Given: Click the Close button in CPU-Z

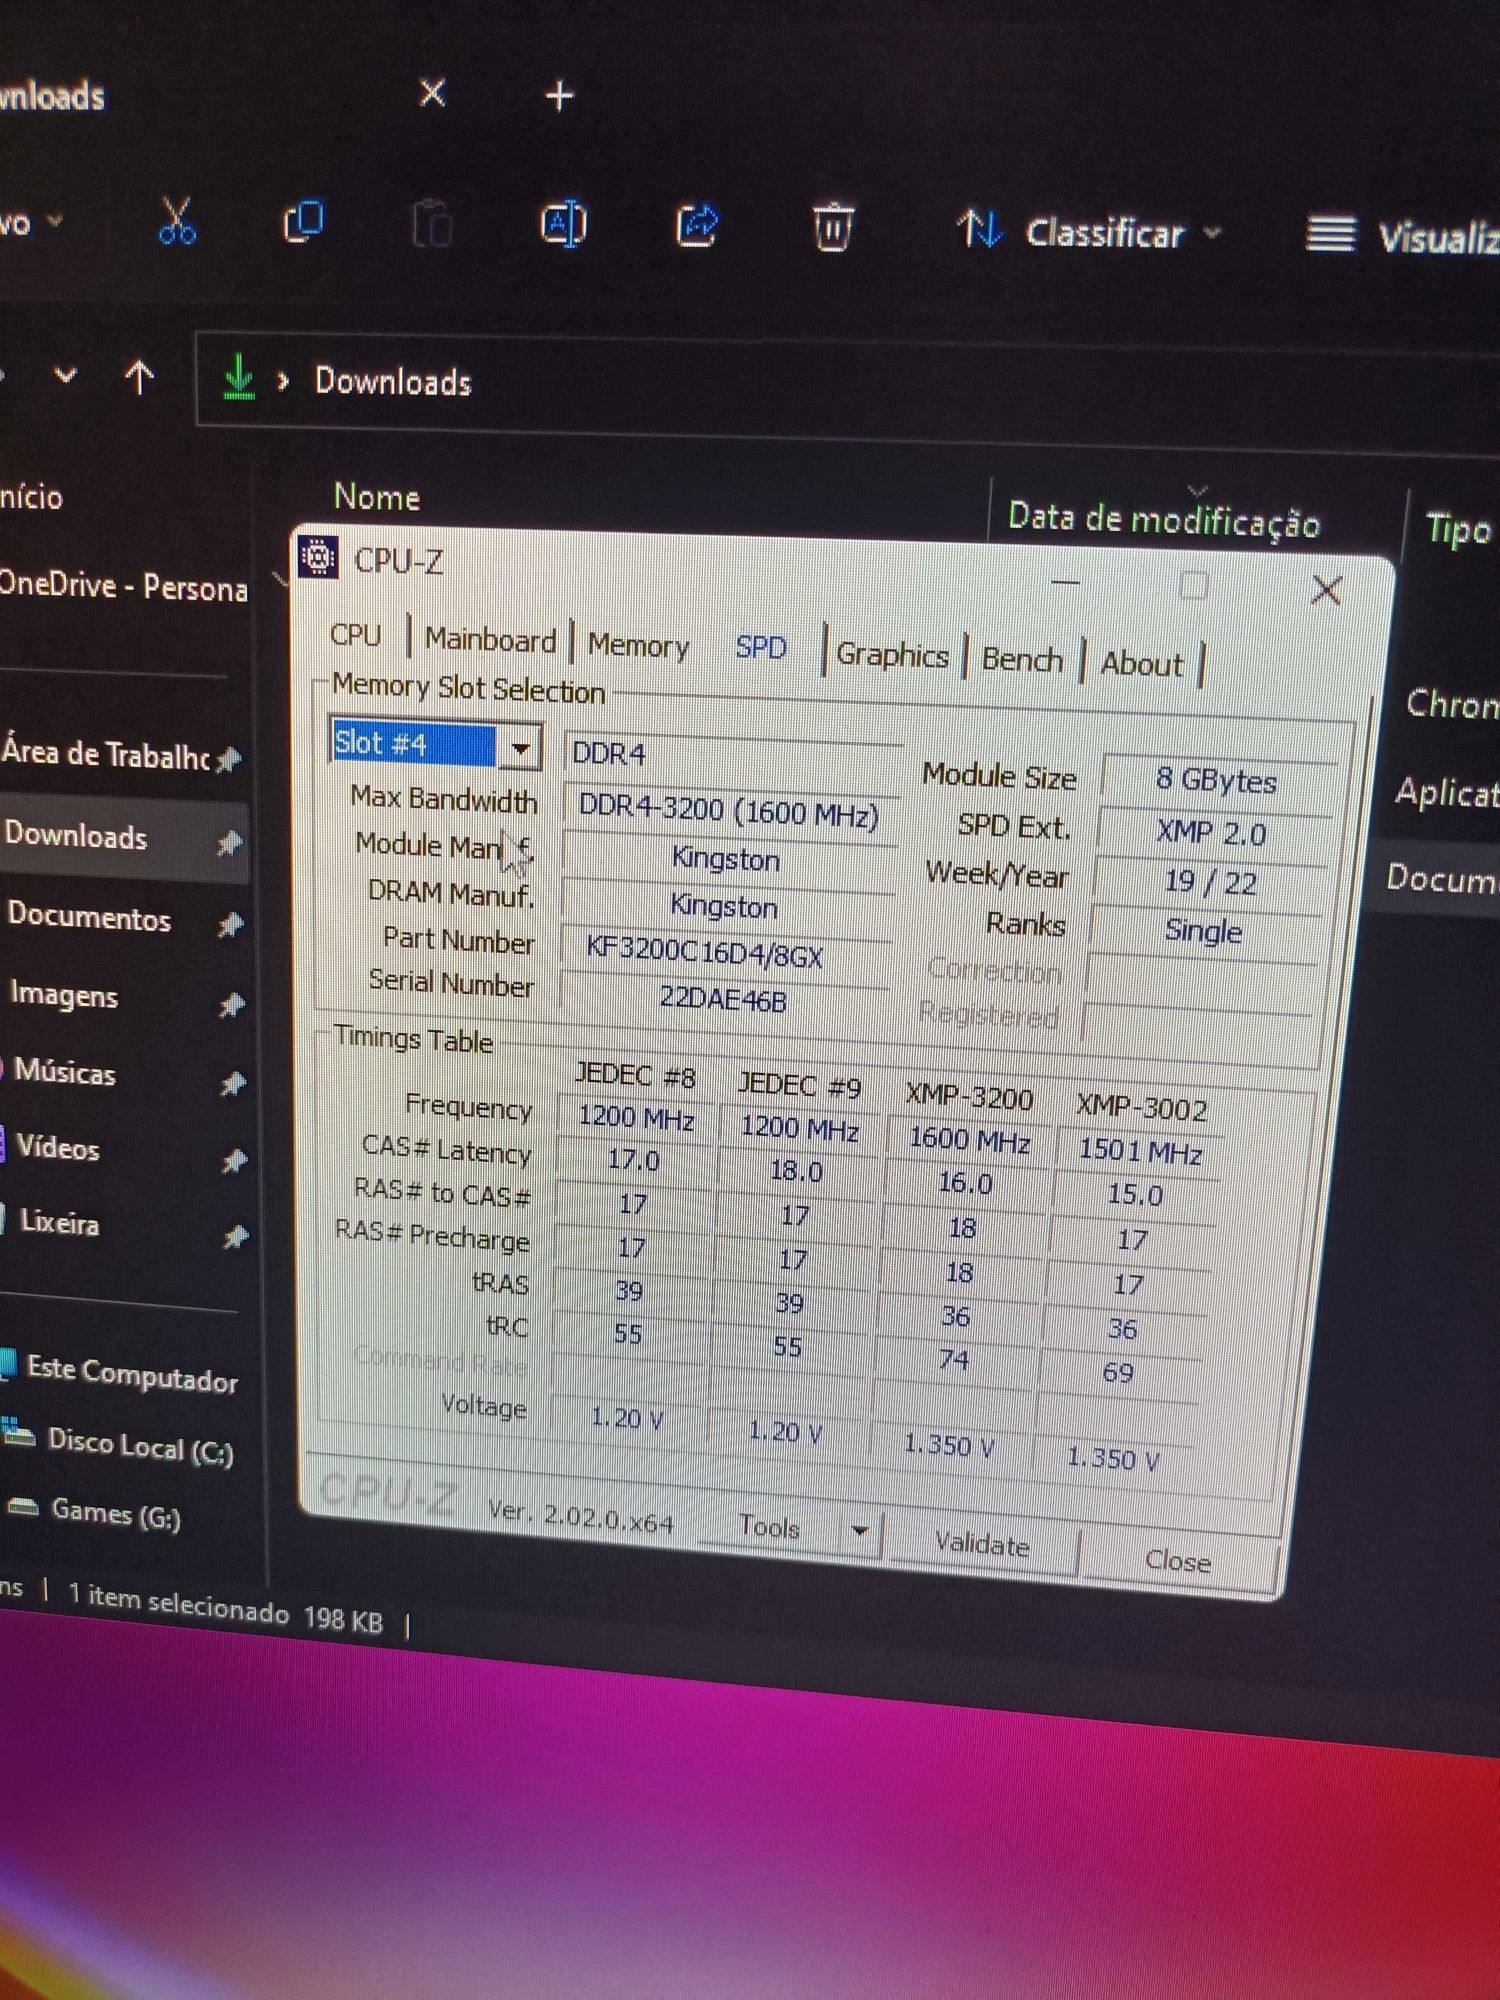Looking at the screenshot, I should pos(1178,1561).
